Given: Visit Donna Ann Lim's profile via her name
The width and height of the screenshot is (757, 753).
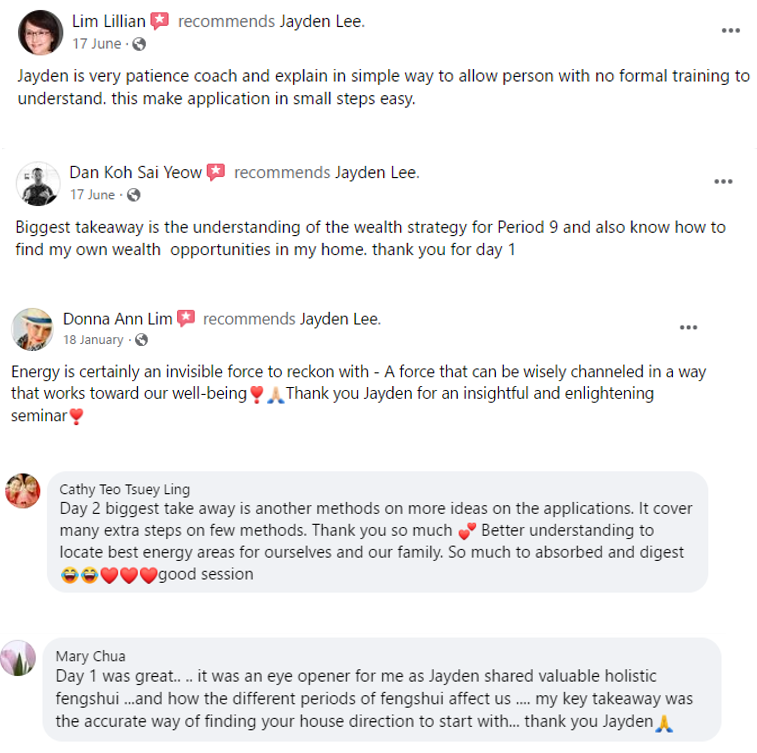Looking at the screenshot, I should click(118, 319).
